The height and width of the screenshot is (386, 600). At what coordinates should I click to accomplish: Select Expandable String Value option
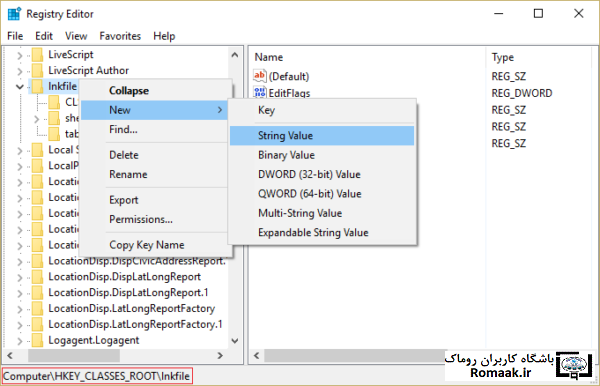tap(322, 233)
